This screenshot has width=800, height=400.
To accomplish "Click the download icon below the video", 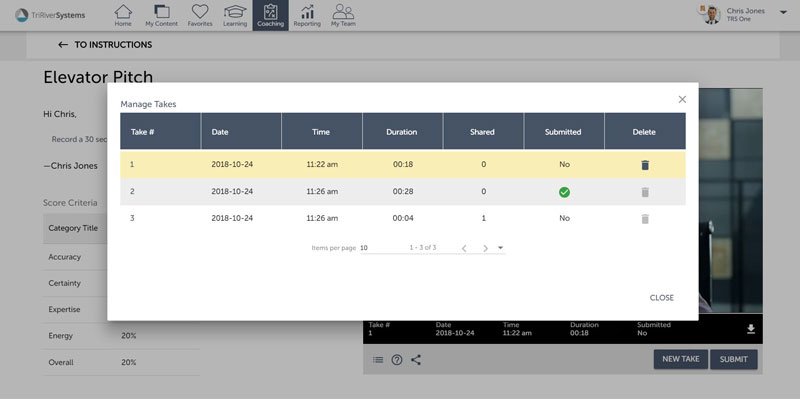I will [x=751, y=329].
